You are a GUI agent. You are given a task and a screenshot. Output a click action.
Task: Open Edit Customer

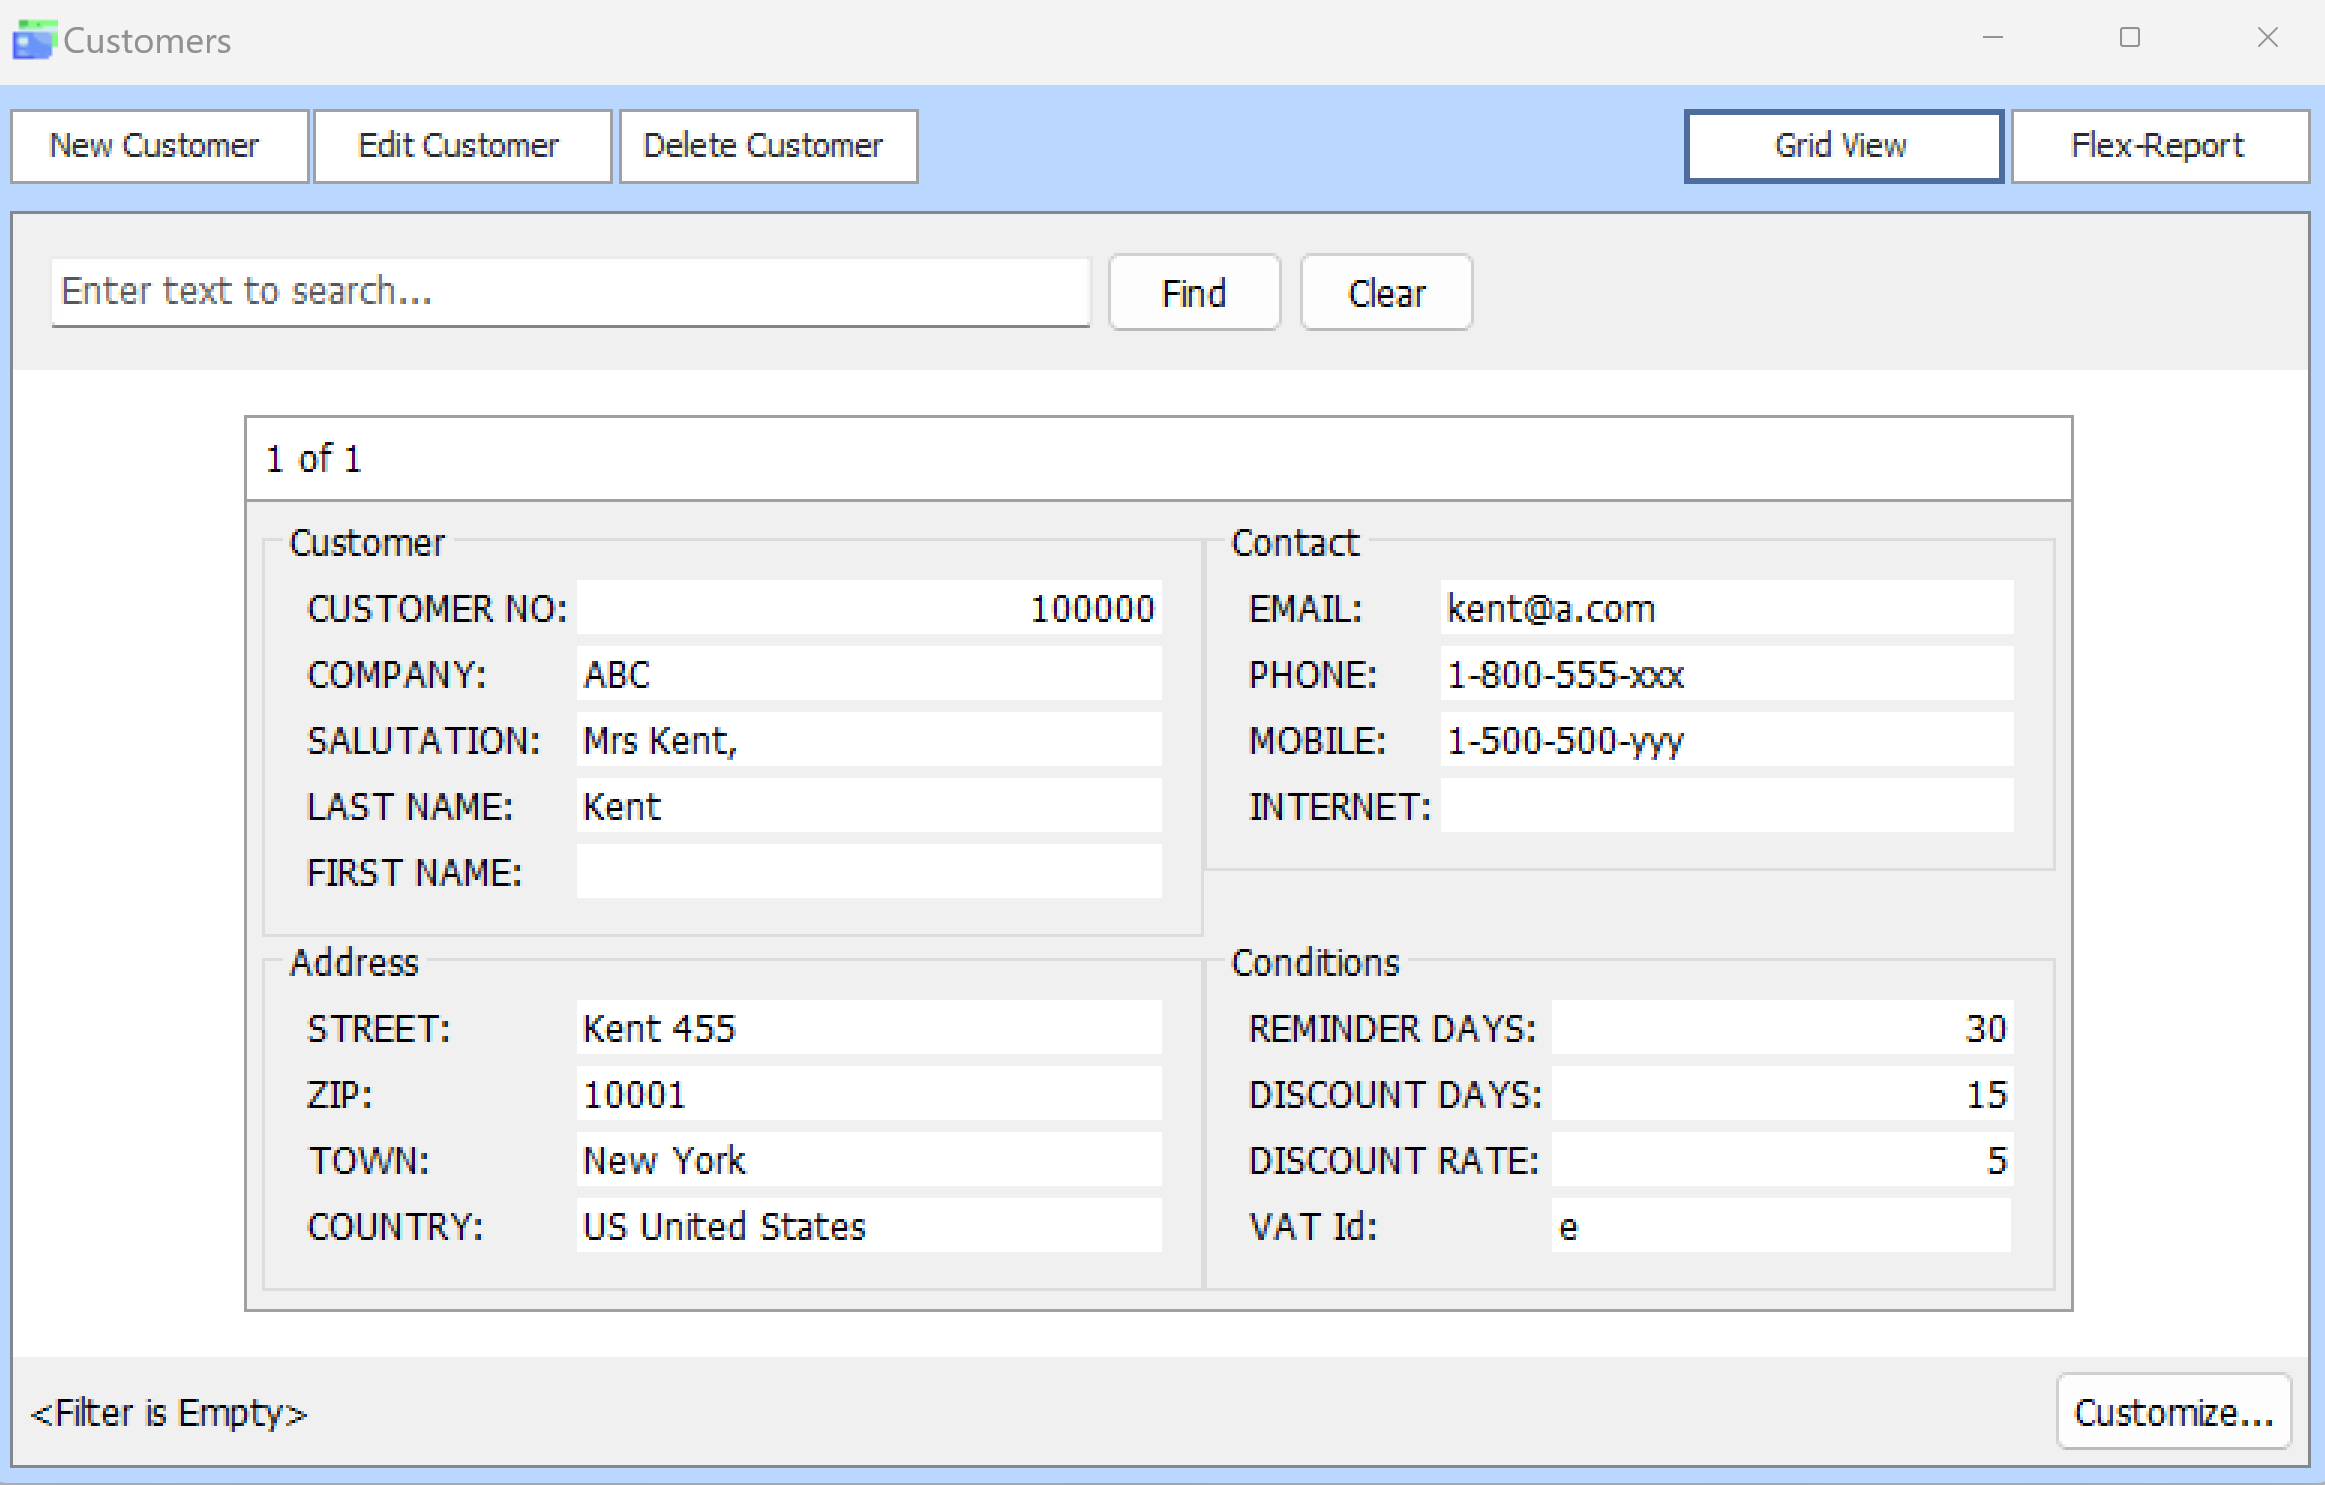tap(462, 146)
